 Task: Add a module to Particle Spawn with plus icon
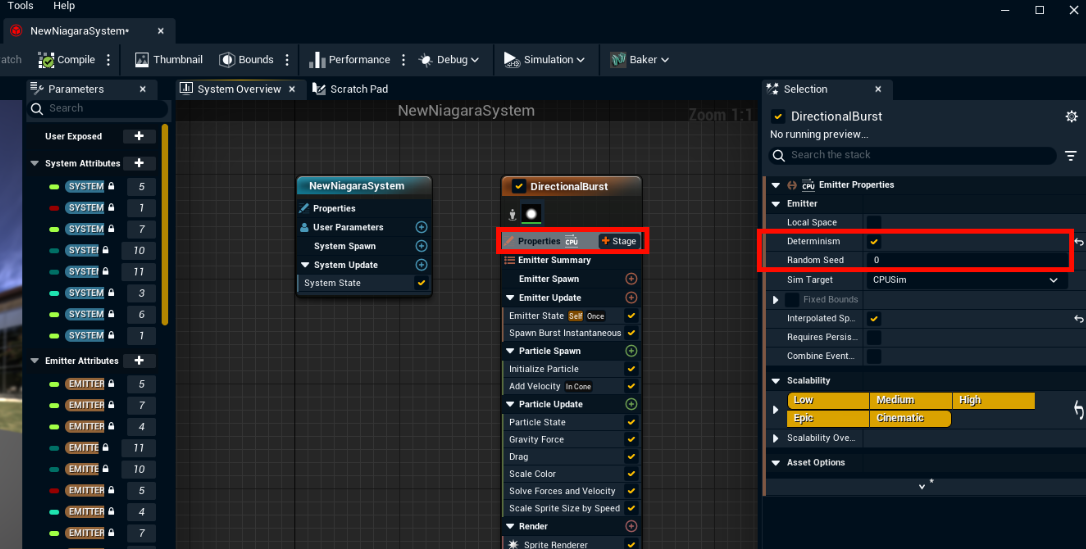[x=631, y=351]
